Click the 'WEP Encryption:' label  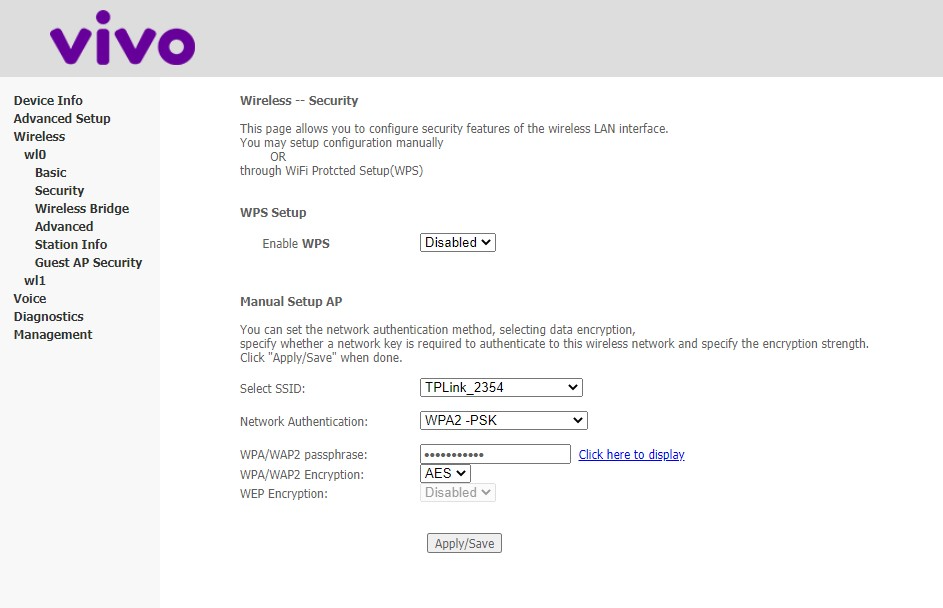(x=284, y=494)
